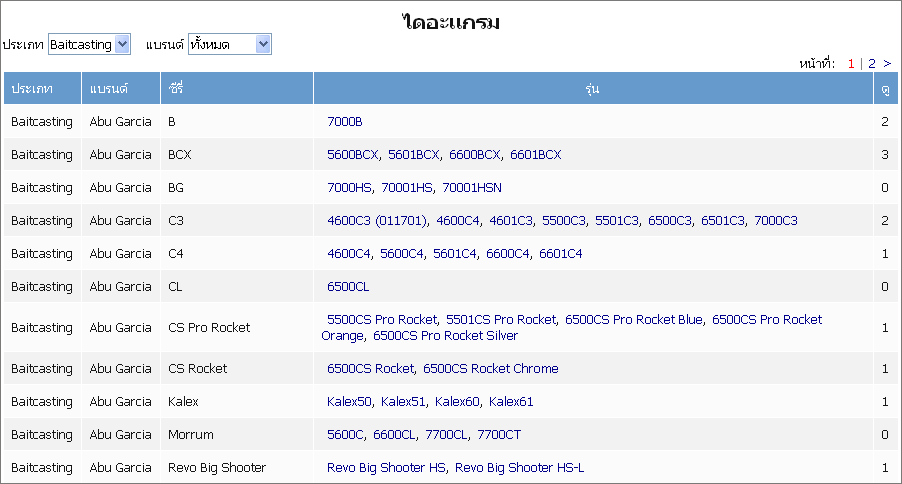902x484 pixels.
Task: Click the ดู column header
Action: (x=885, y=88)
